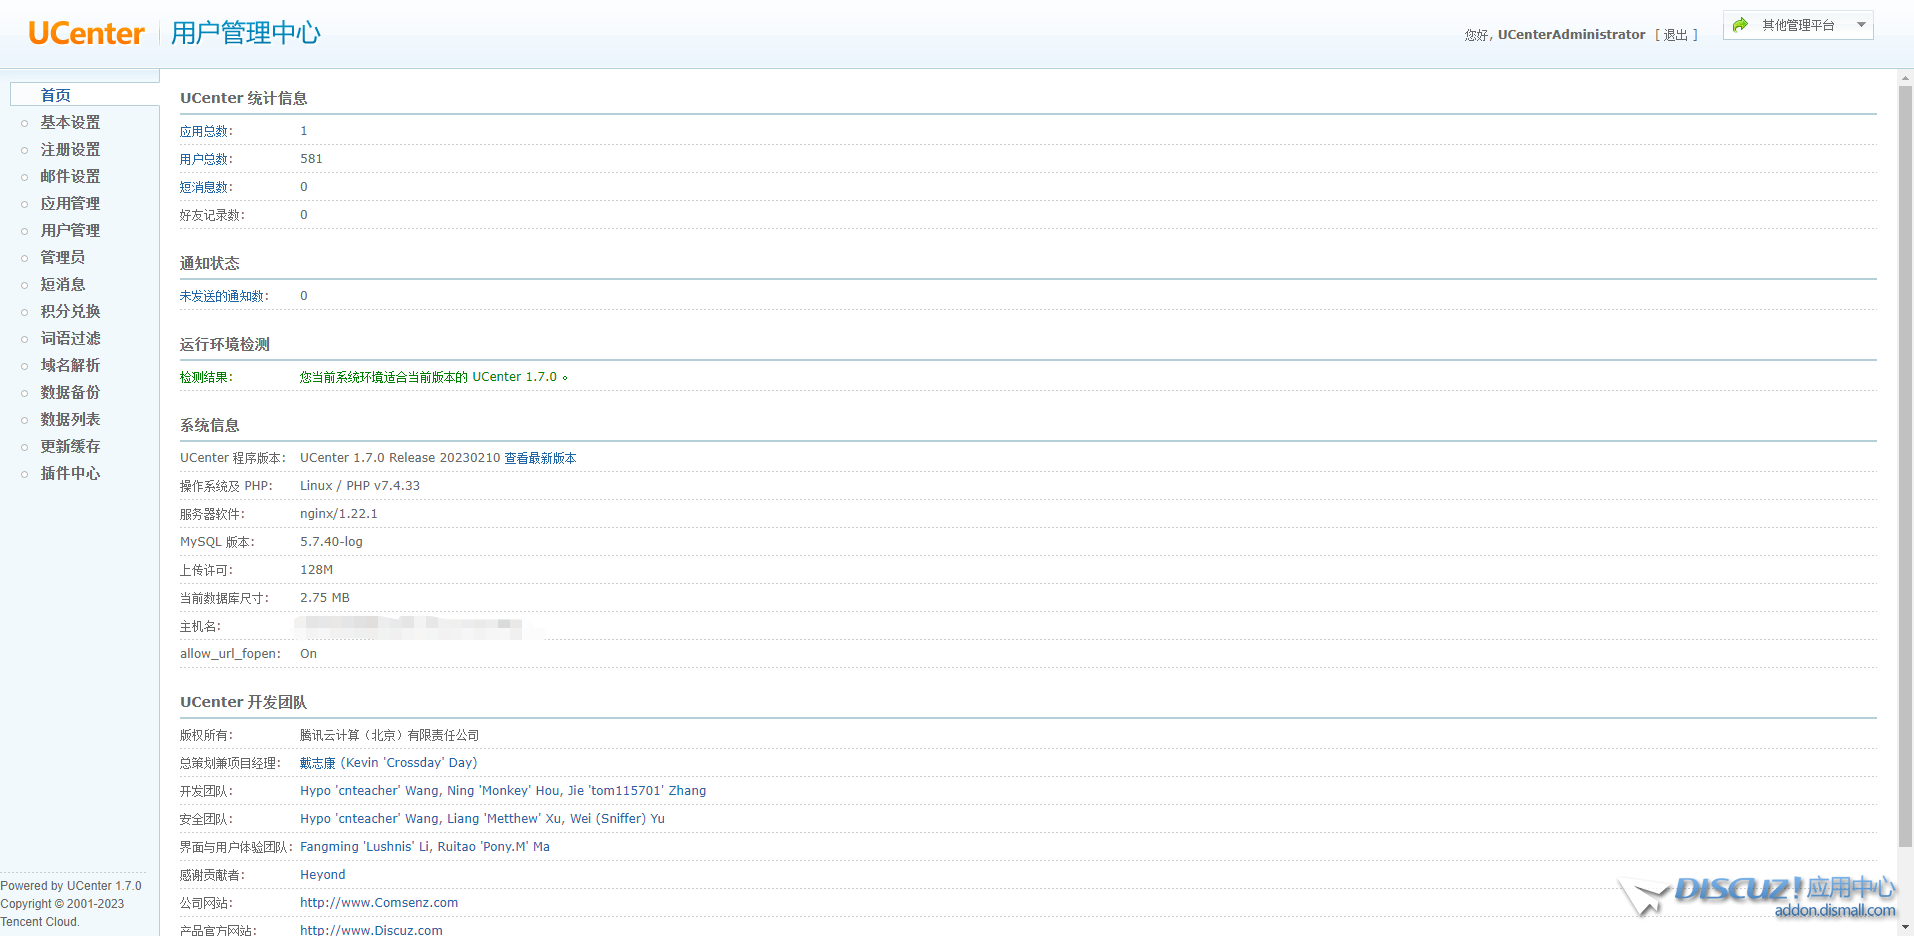Click the user count value 581
Image resolution: width=1914 pixels, height=936 pixels.
click(311, 159)
